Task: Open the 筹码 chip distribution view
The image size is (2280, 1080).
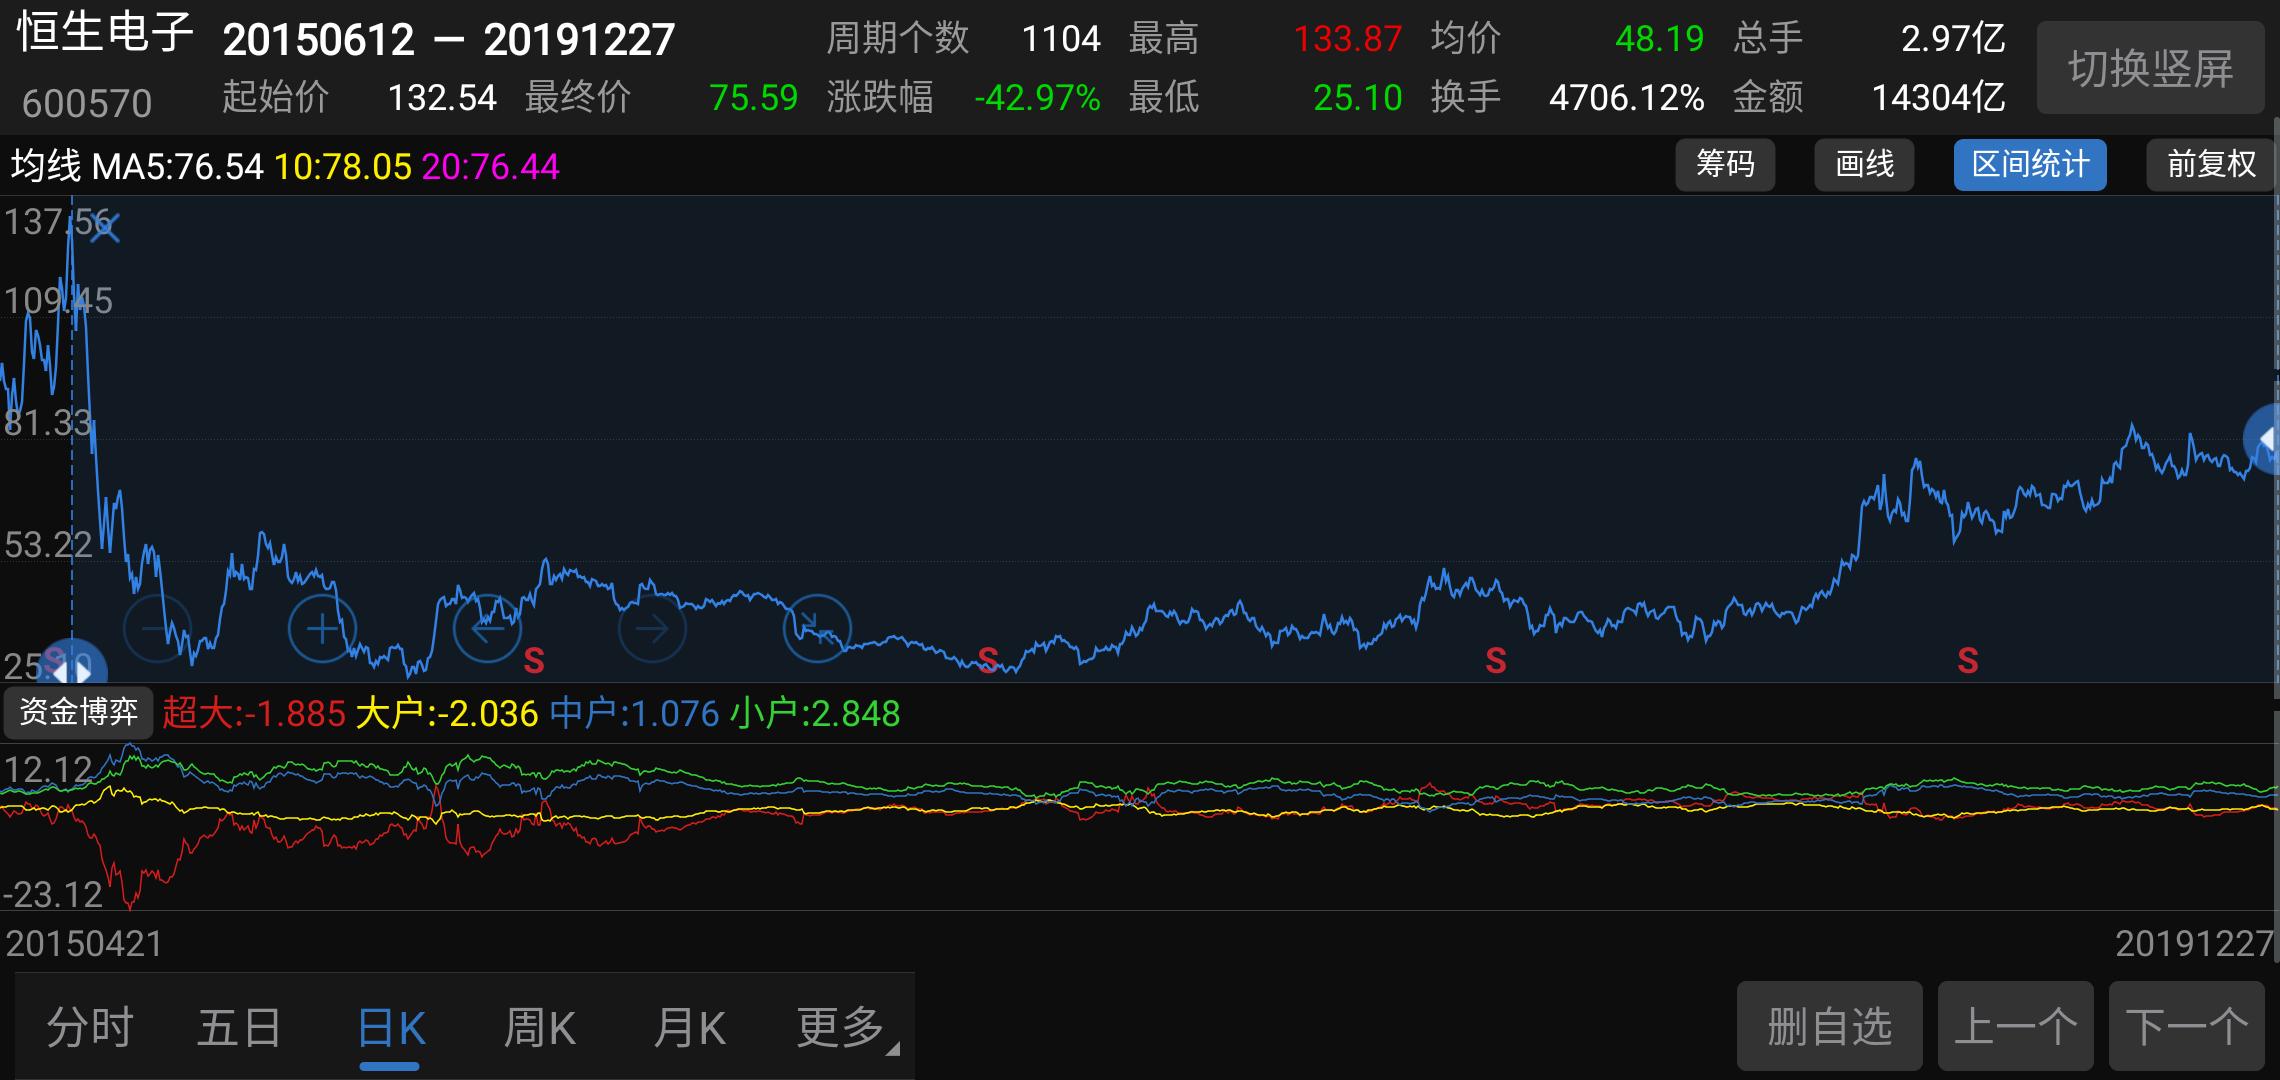Action: tap(1725, 164)
